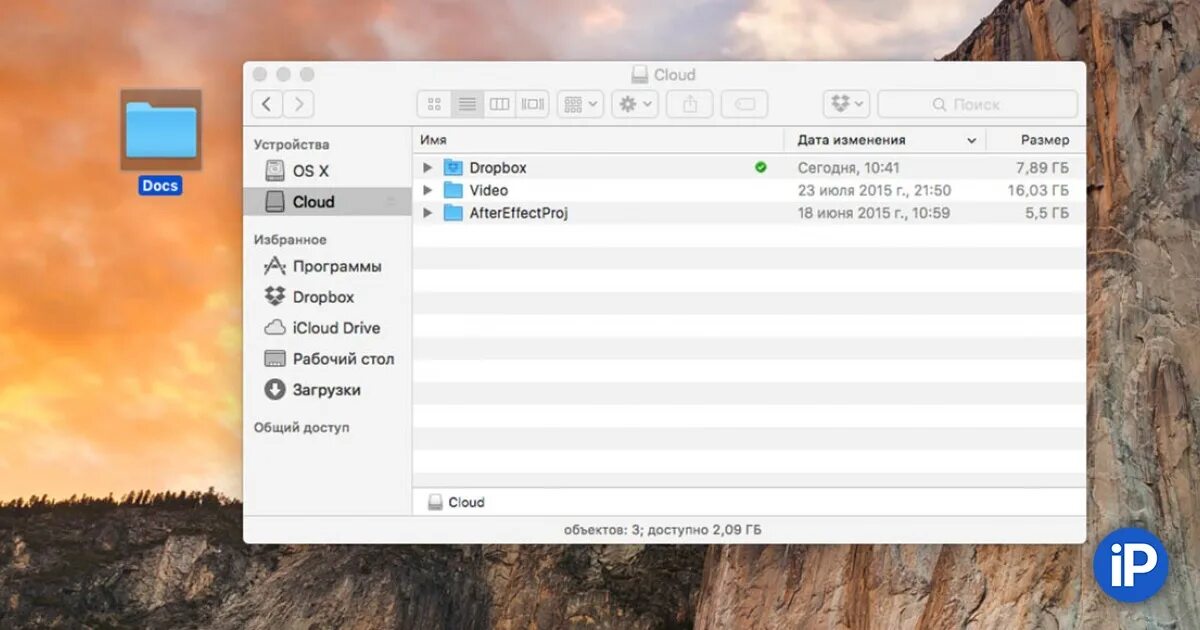Expand the AfterEffectProj folder disclosure triangle

pos(428,213)
